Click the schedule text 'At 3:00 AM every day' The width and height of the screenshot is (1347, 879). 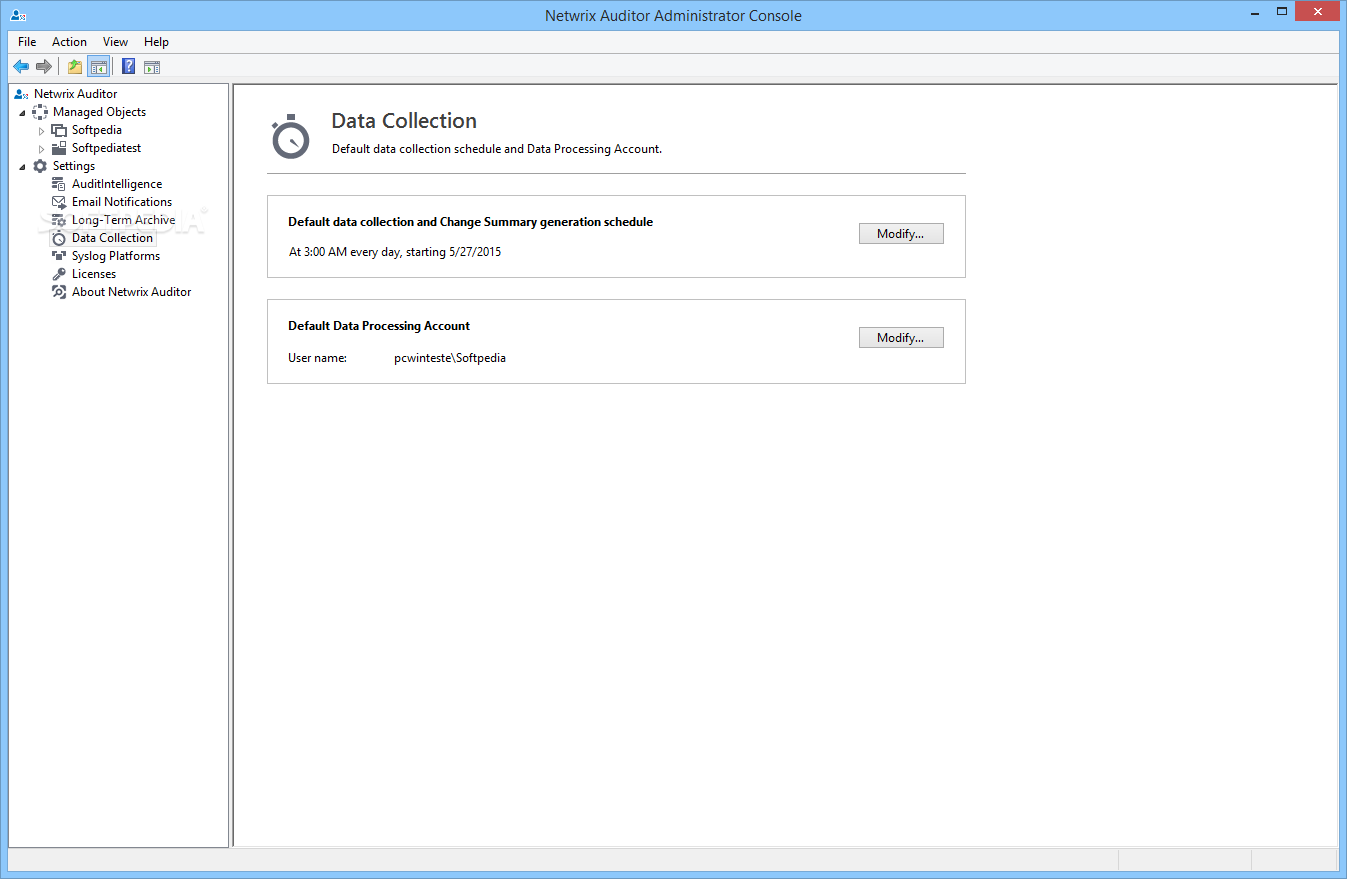pos(344,252)
